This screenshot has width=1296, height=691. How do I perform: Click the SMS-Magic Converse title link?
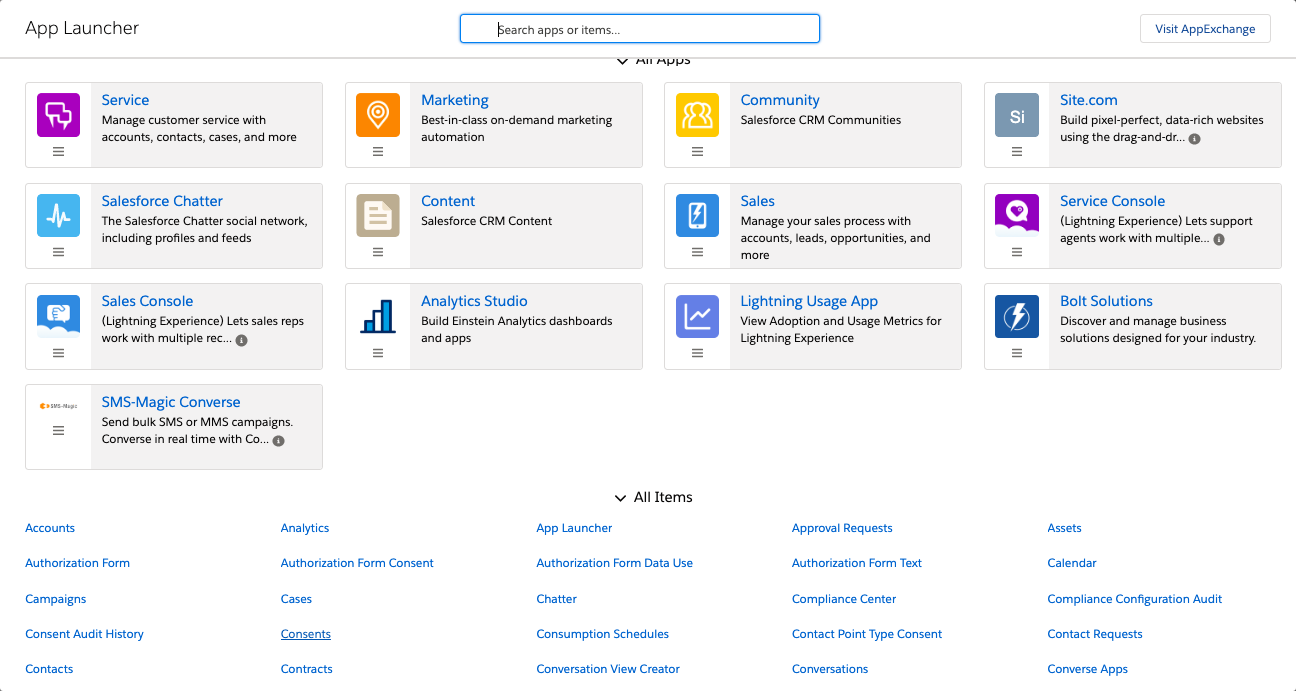click(x=171, y=402)
